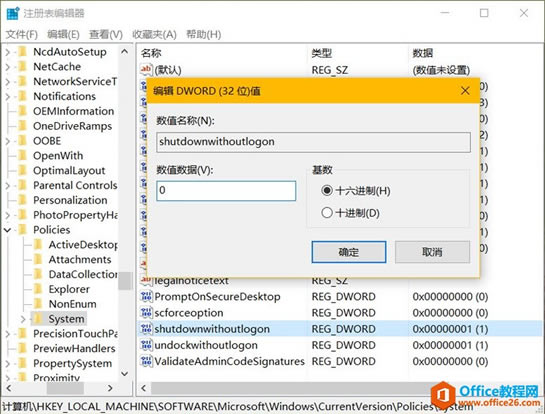Viewport: 545px width, 414px height.
Task: Select the OEMInformation folder icon
Action: coord(23,111)
